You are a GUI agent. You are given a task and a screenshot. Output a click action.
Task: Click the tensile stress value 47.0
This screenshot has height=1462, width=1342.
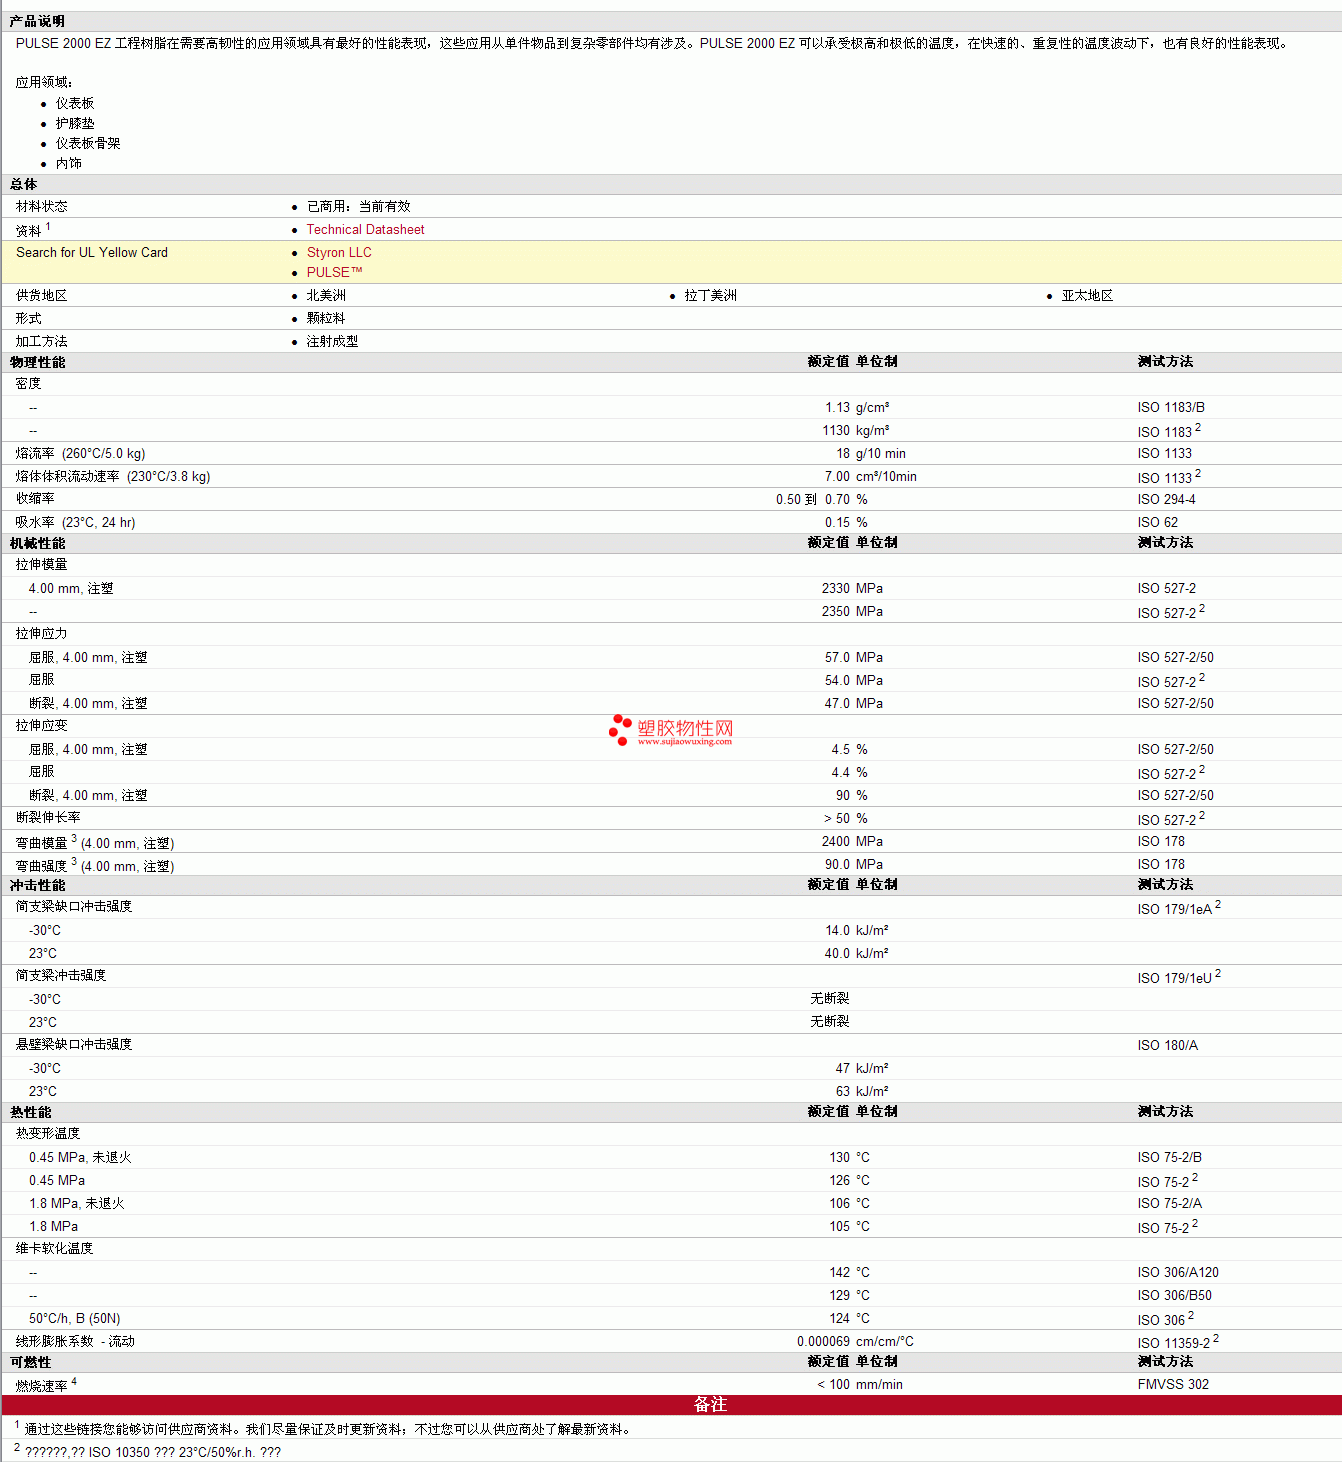pyautogui.click(x=837, y=703)
